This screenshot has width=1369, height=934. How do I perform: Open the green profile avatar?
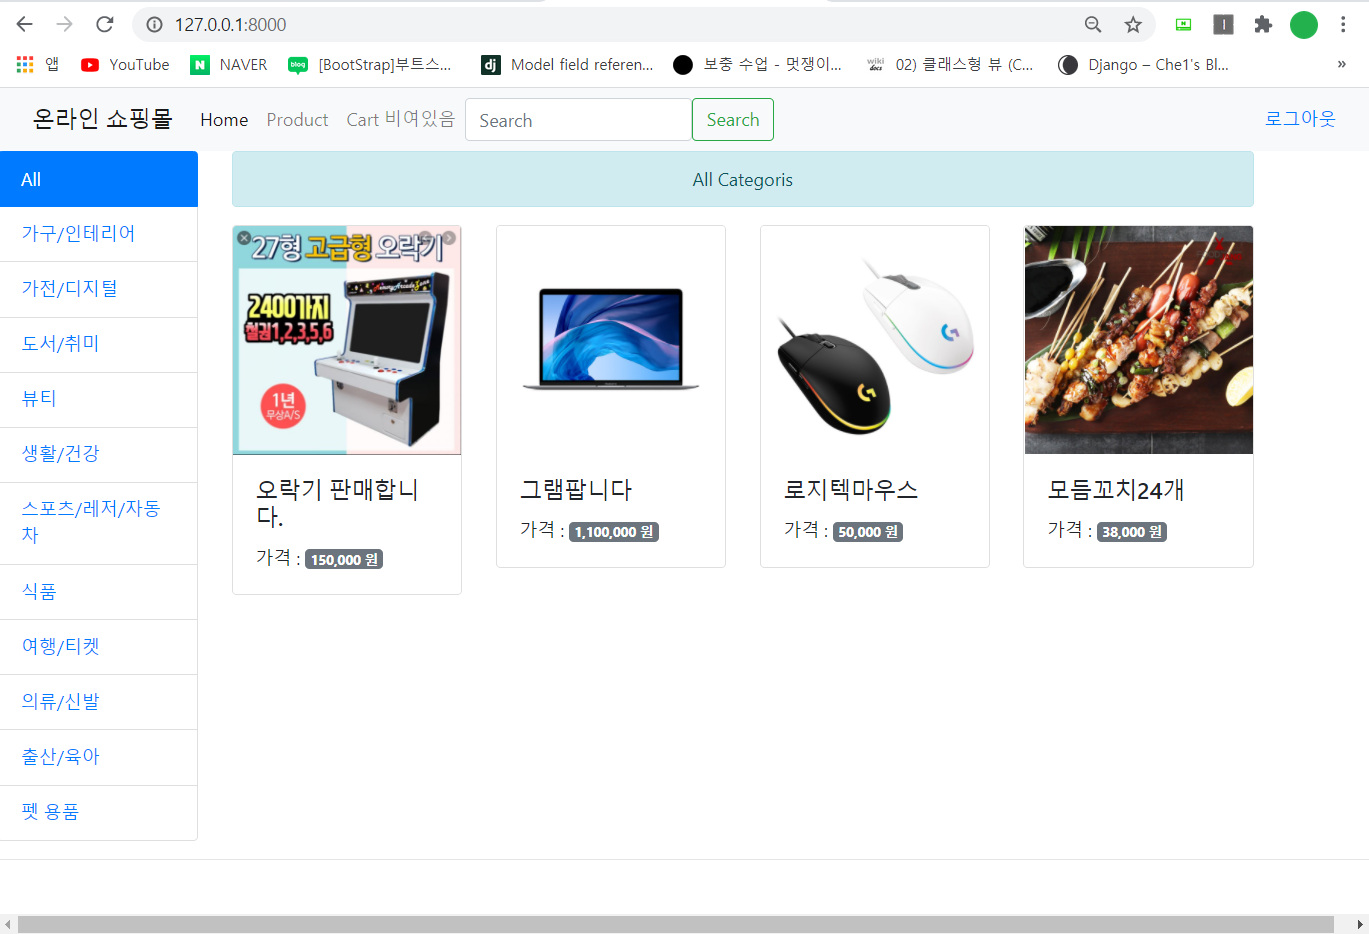click(1304, 24)
